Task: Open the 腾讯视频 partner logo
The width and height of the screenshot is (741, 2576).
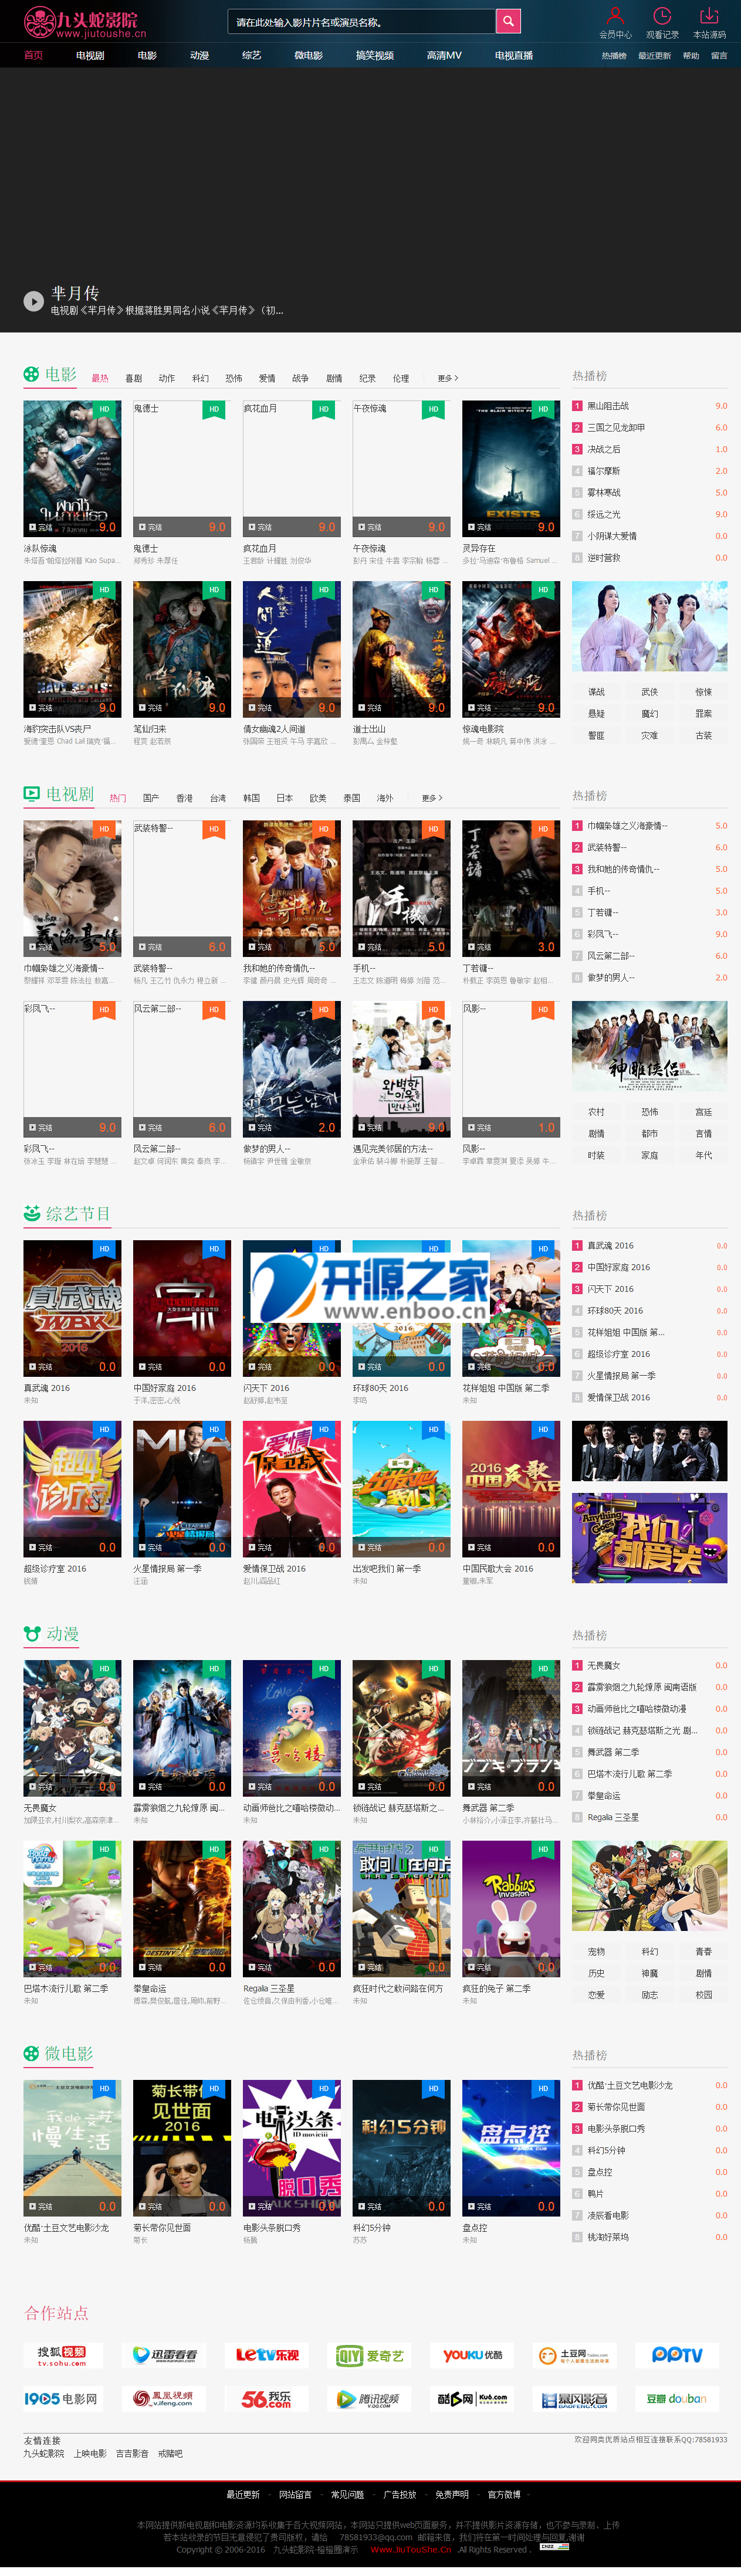Action: [x=370, y=2398]
